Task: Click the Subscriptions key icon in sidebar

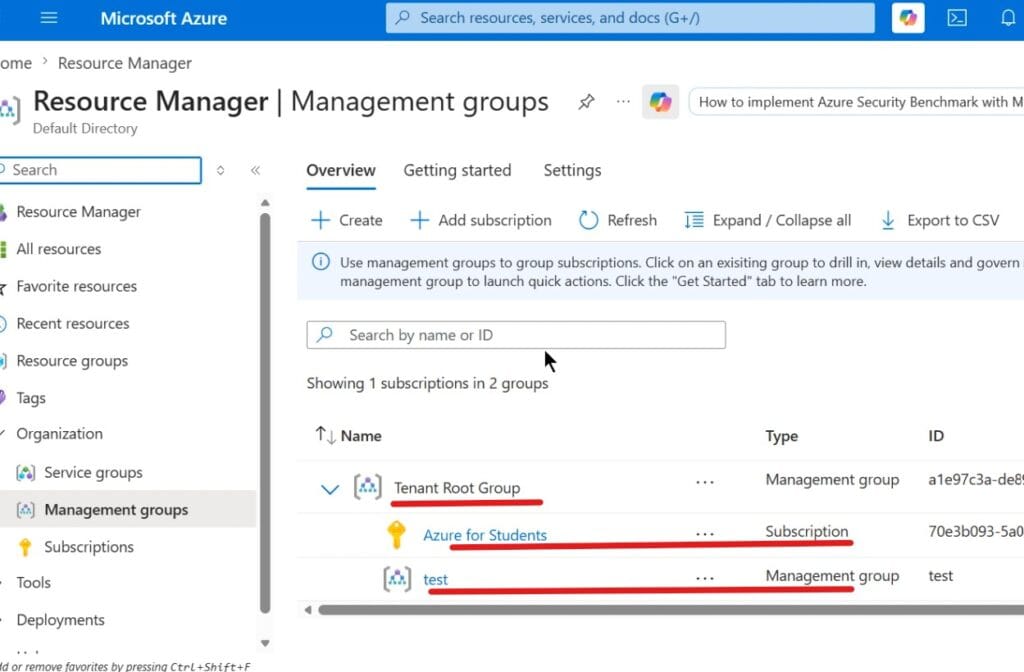Action: (25, 547)
